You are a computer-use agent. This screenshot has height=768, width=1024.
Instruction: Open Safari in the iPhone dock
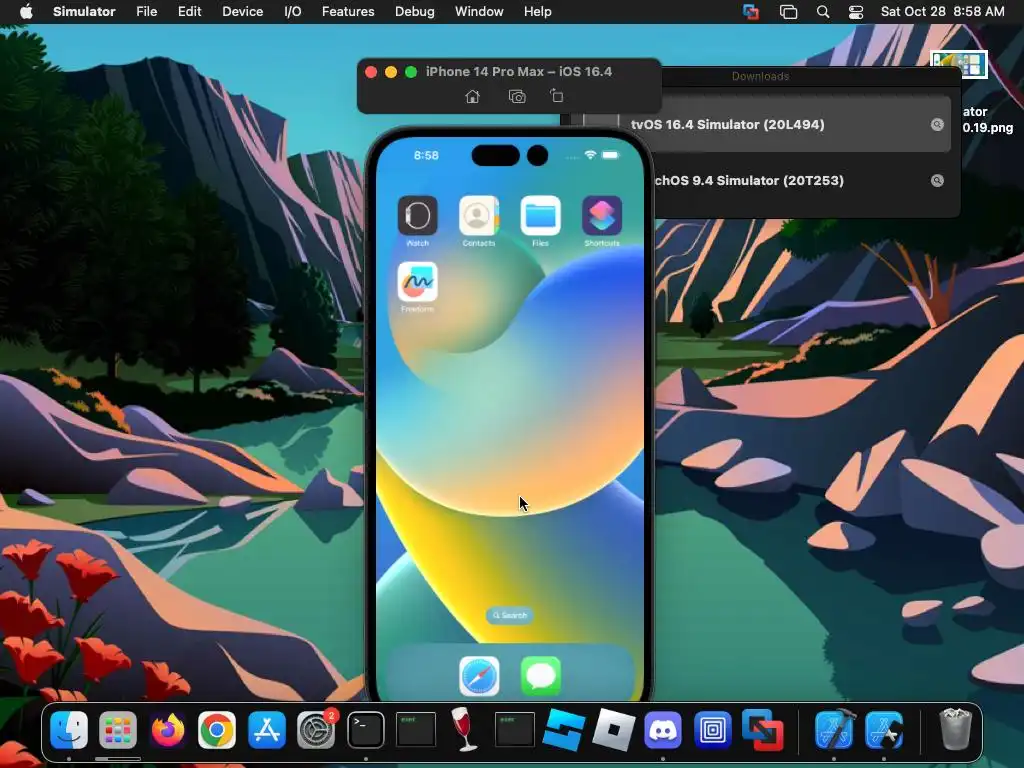click(479, 676)
